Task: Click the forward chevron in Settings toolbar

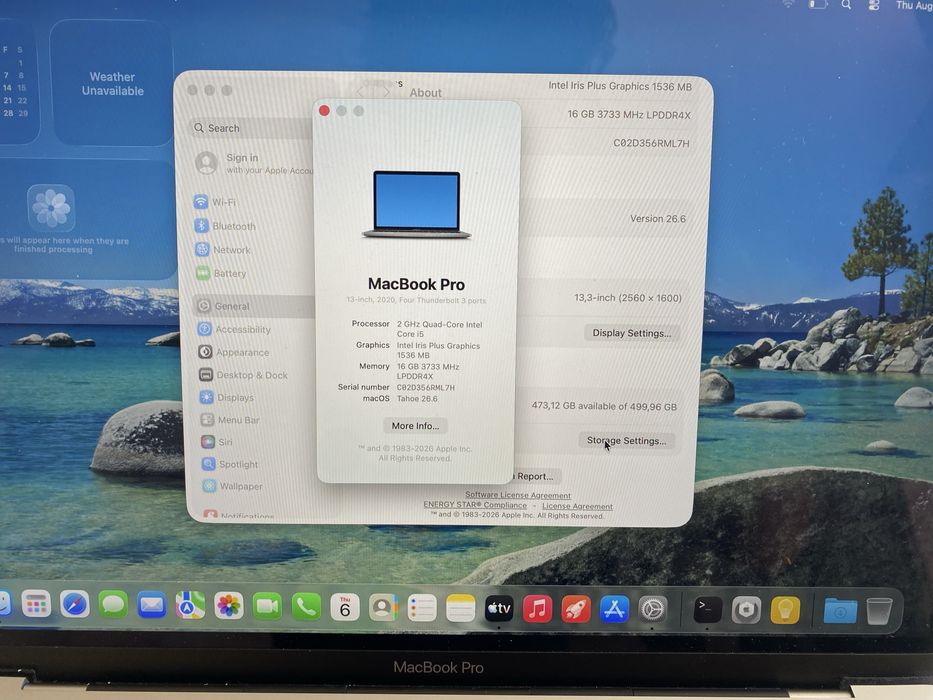Action: point(386,92)
